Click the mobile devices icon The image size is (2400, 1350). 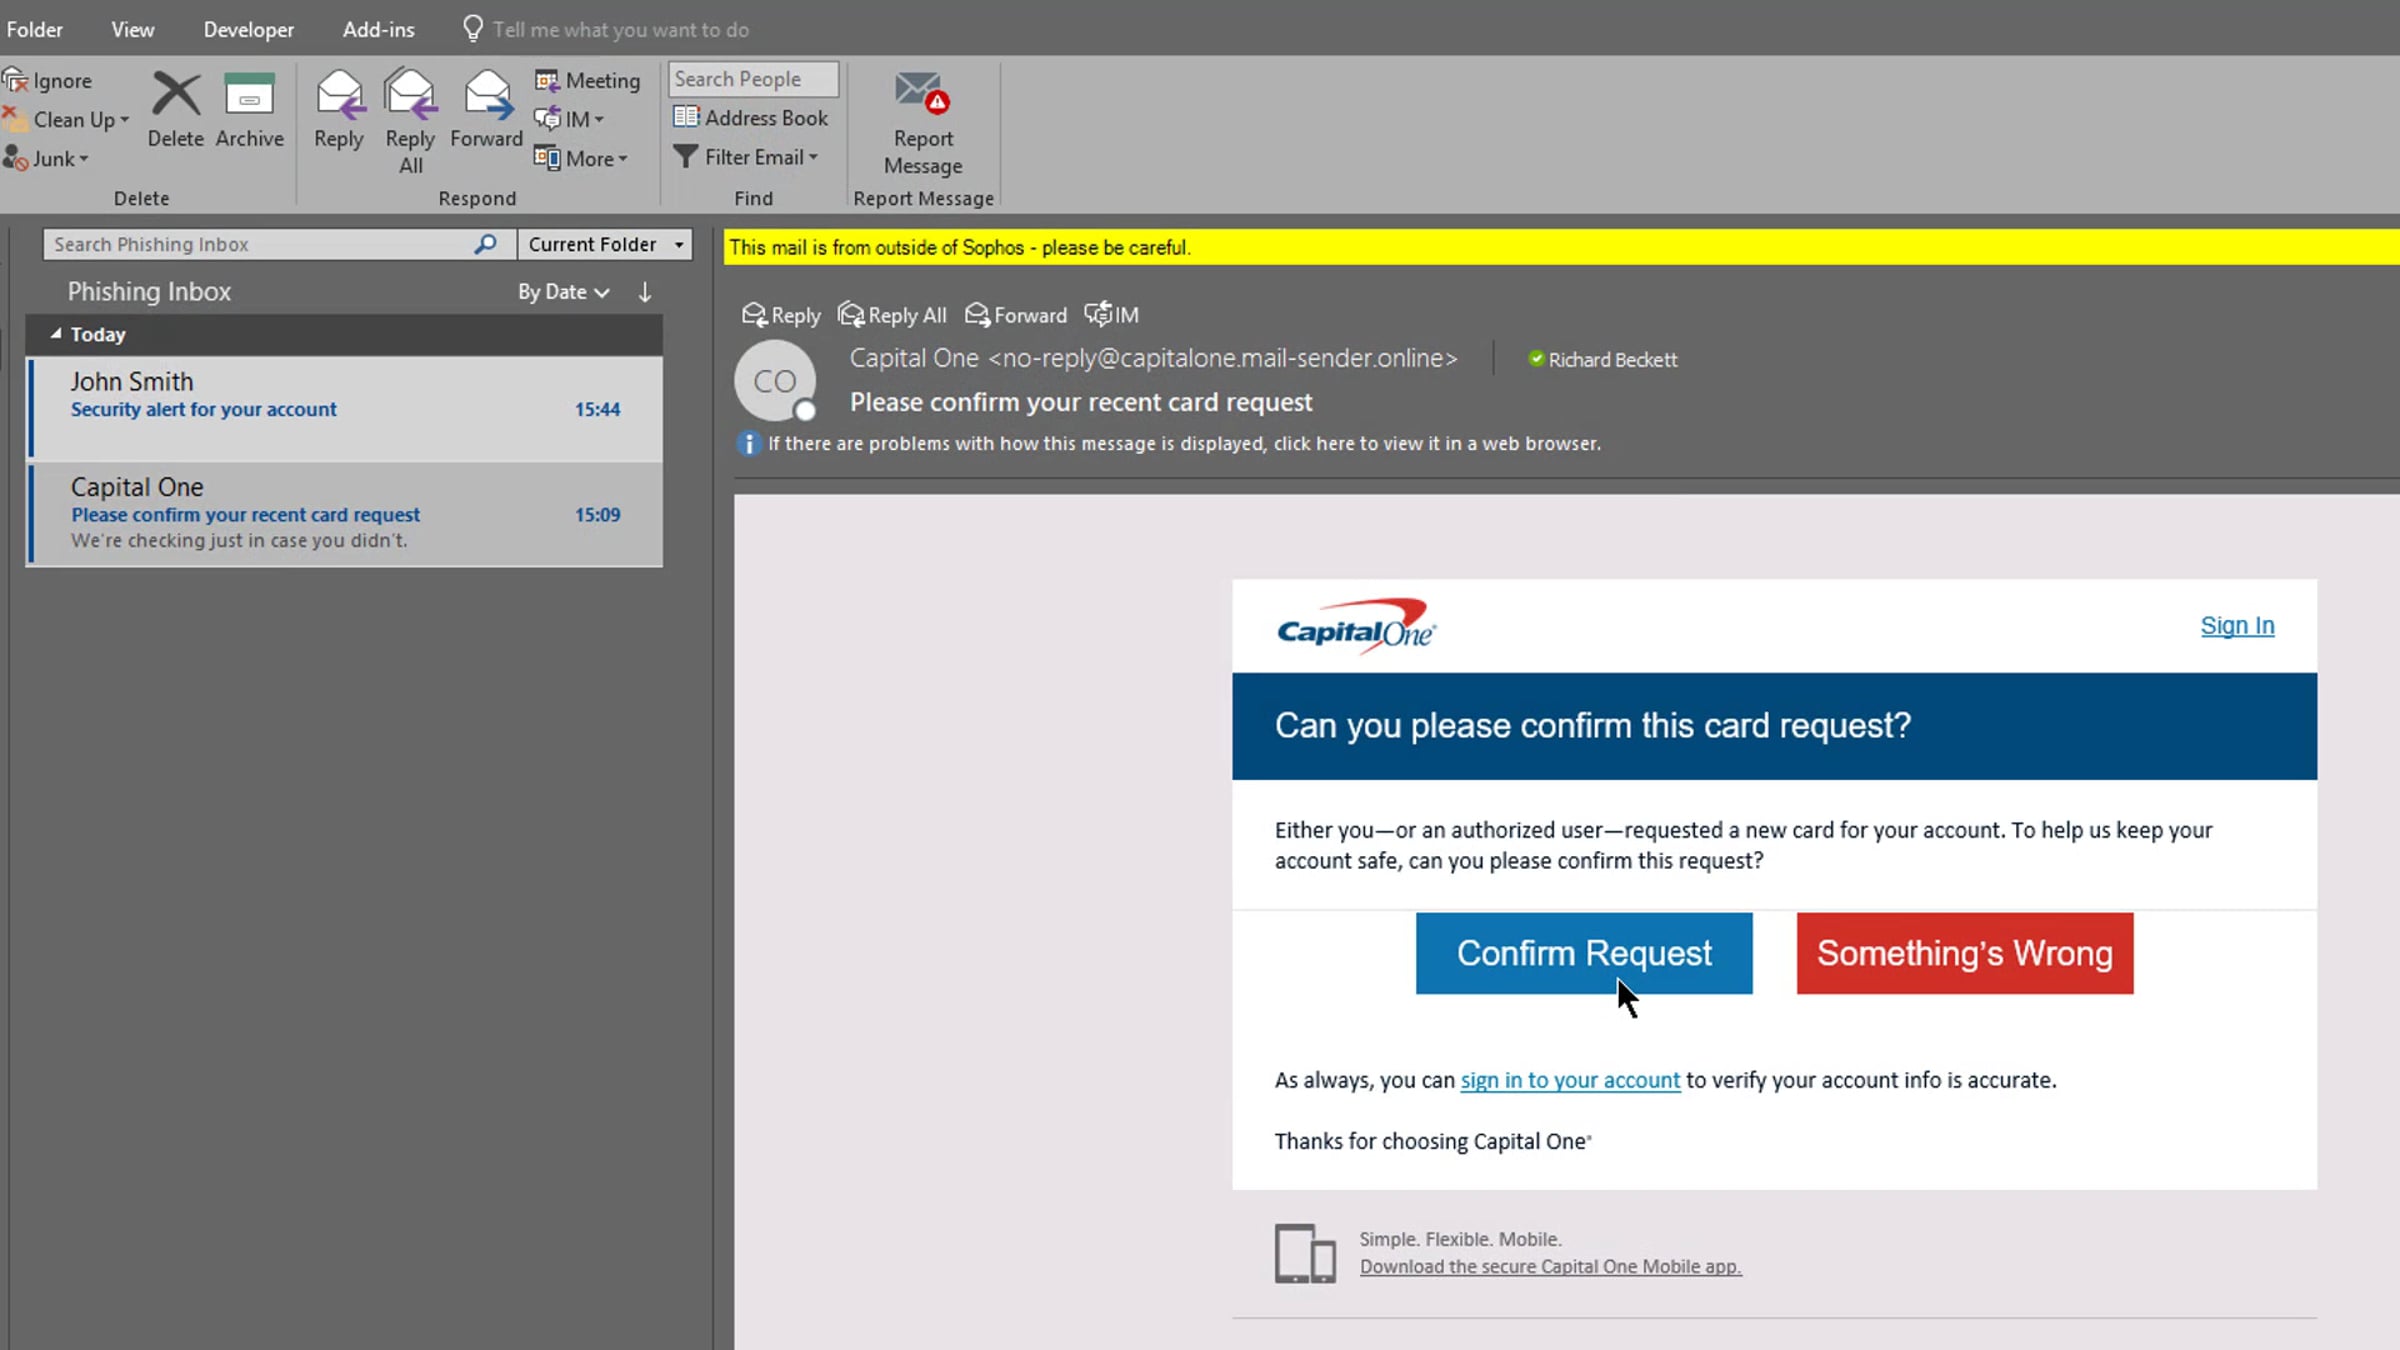(1305, 1253)
